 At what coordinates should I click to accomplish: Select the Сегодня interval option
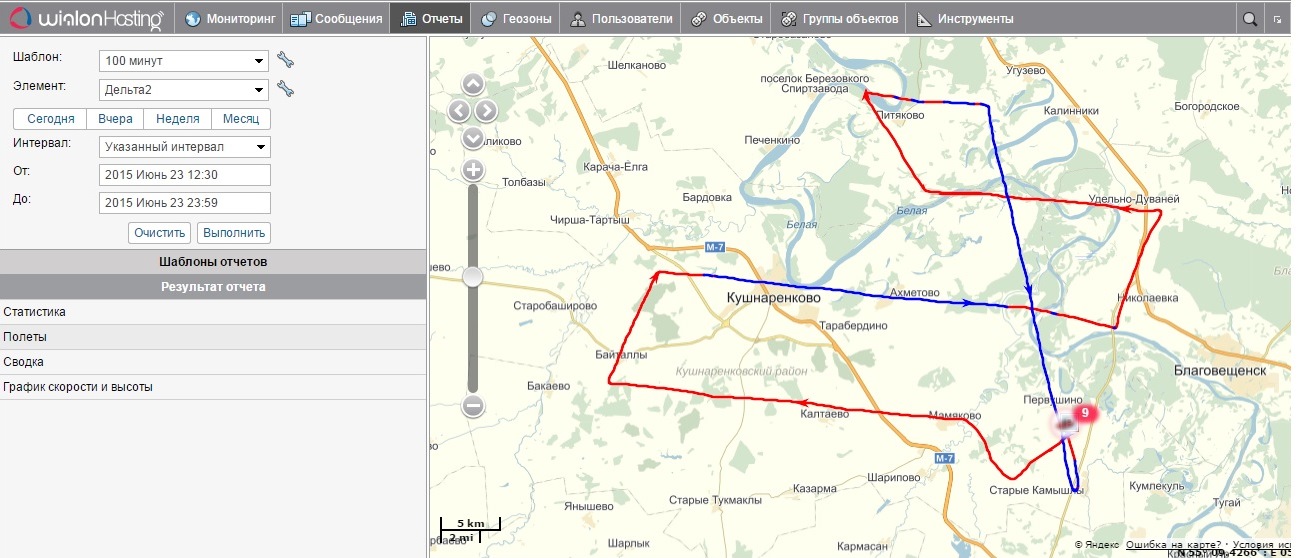coord(50,118)
